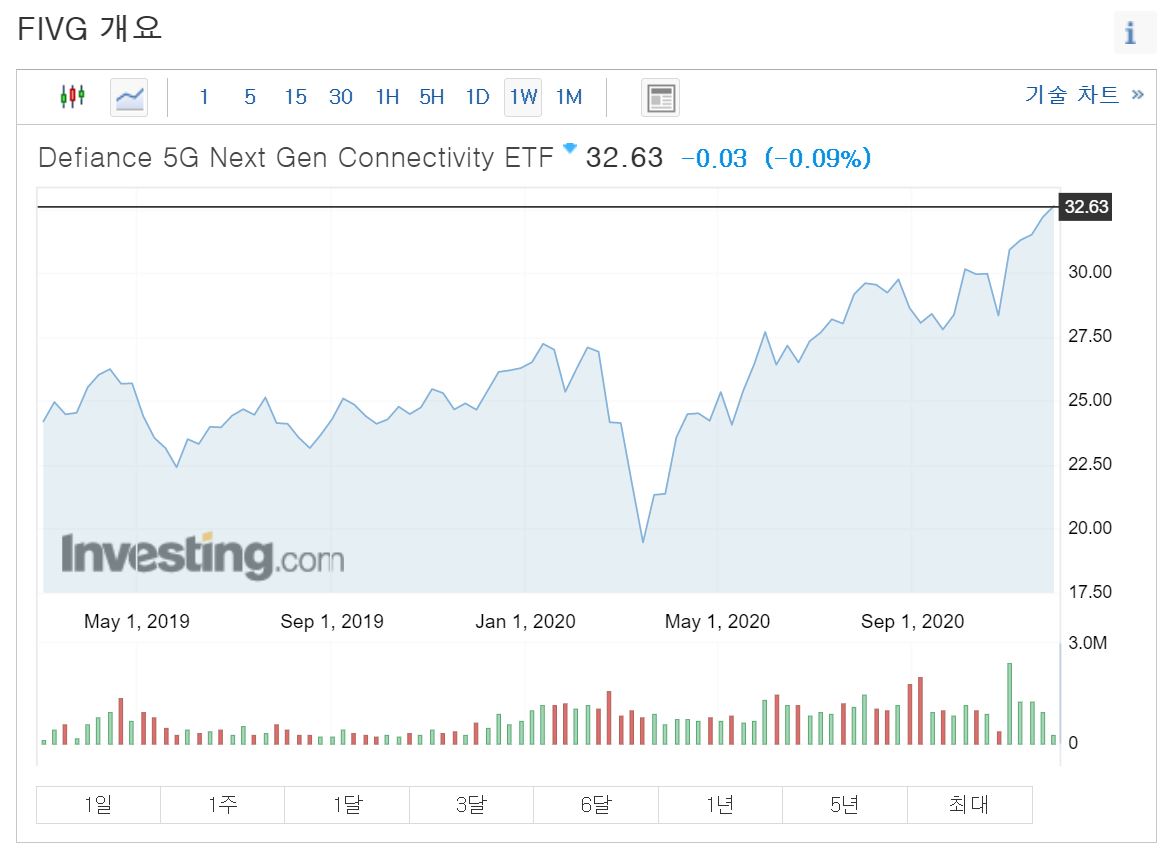Open the chart news panel icon
Screen dimensions: 1166x855
[x=660, y=97]
